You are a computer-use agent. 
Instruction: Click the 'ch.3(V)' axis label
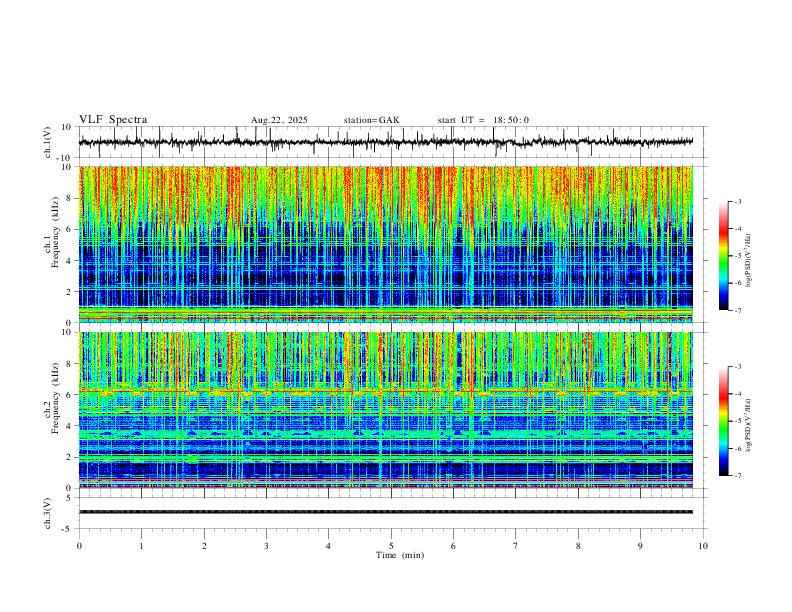48,513
